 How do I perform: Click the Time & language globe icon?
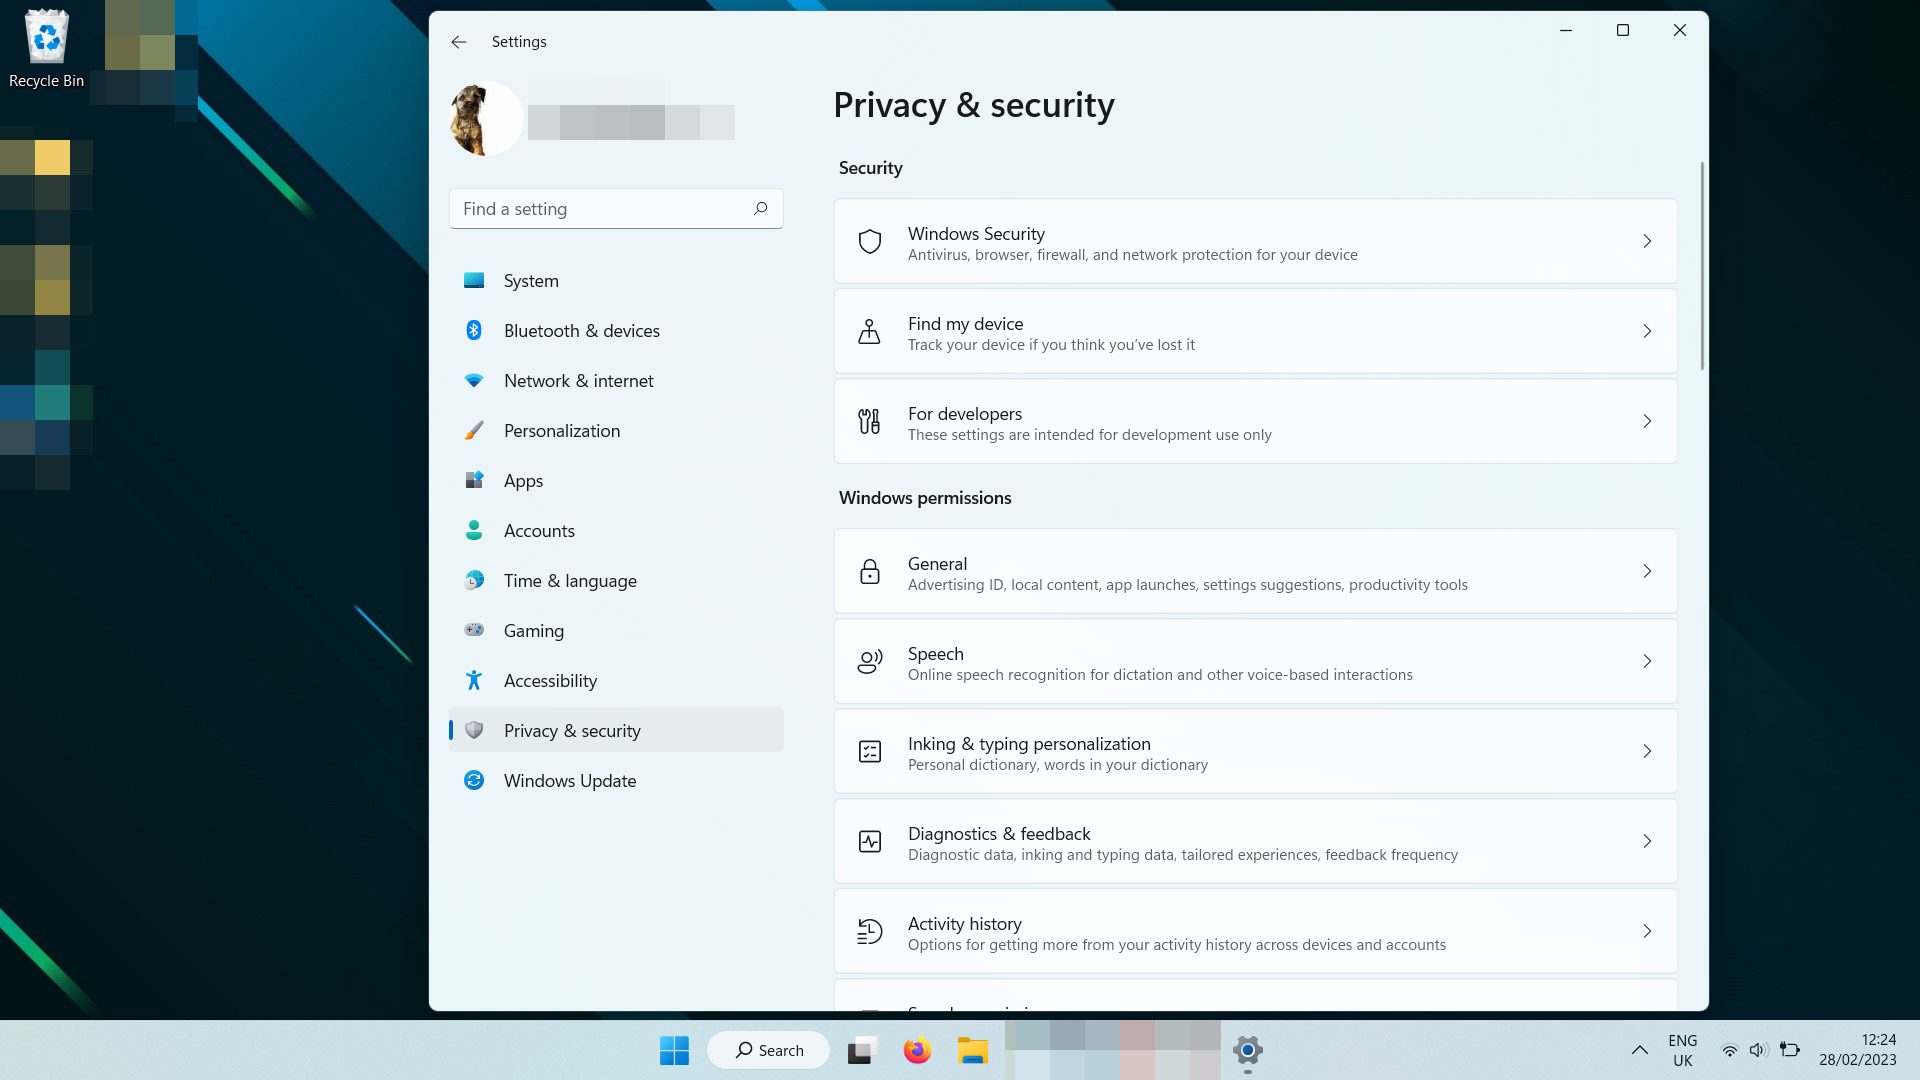(x=474, y=580)
